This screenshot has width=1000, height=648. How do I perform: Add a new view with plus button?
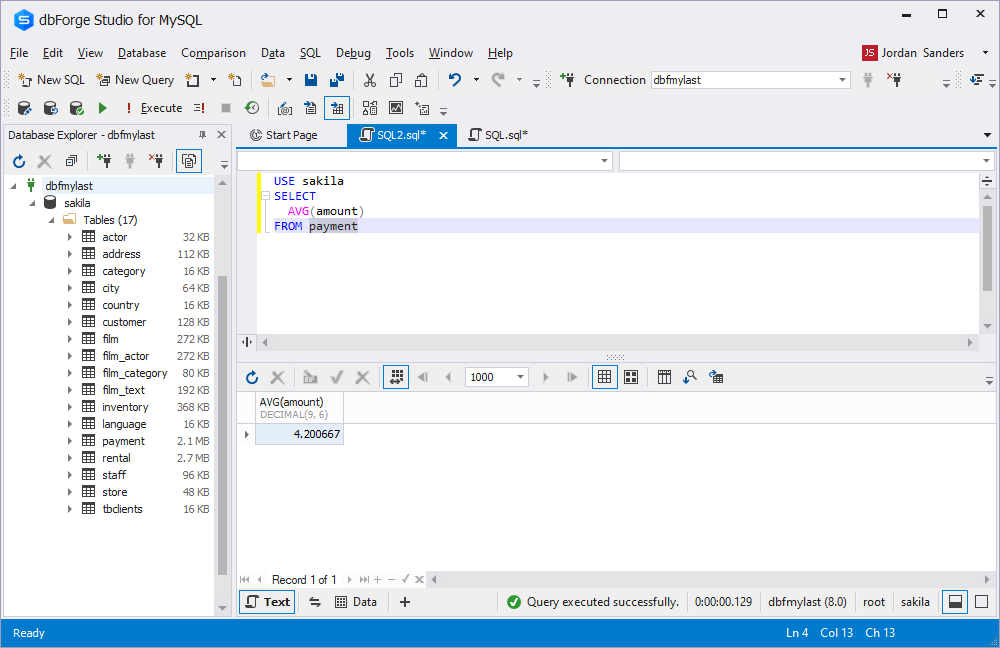click(x=404, y=601)
